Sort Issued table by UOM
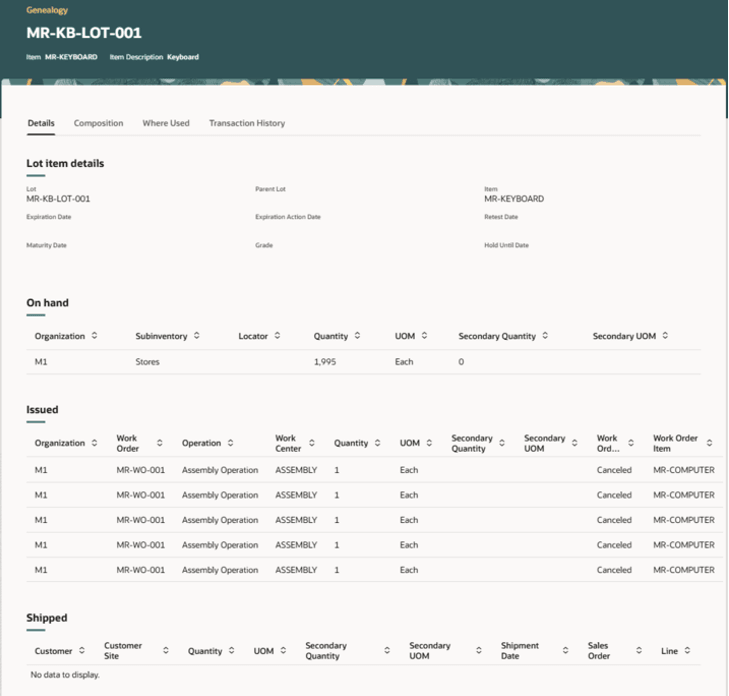This screenshot has height=696, width=729. (429, 443)
